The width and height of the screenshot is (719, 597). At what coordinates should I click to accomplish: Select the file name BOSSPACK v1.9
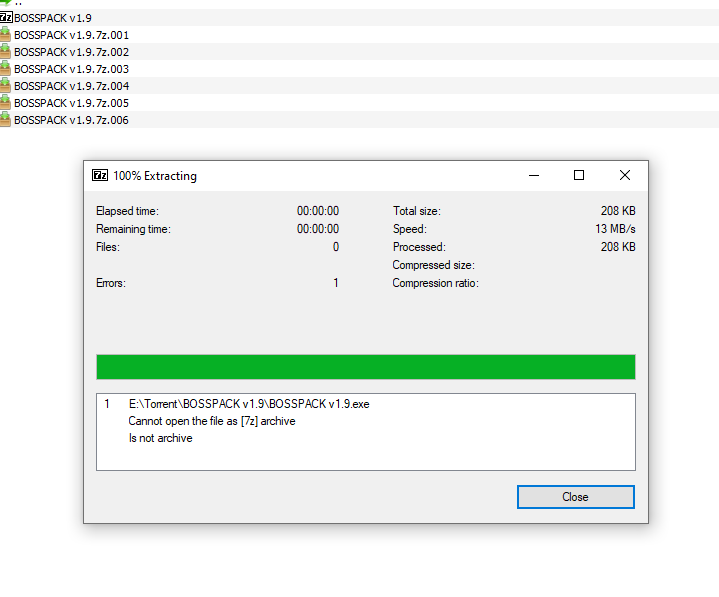tap(53, 18)
